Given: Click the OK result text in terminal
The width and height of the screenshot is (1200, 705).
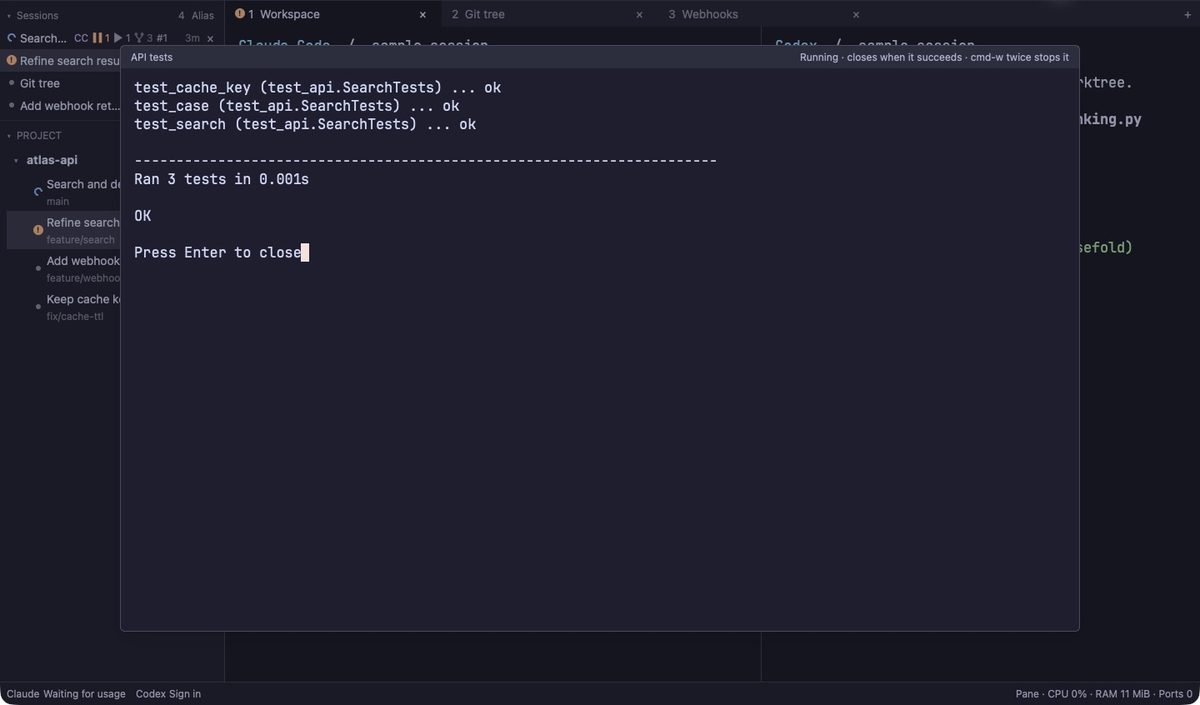Looking at the screenshot, I should coord(143,216).
